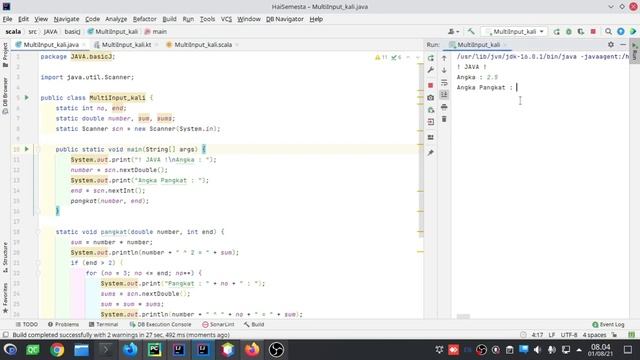Select the MultiInput_kali tab in Run panel

coord(478,44)
